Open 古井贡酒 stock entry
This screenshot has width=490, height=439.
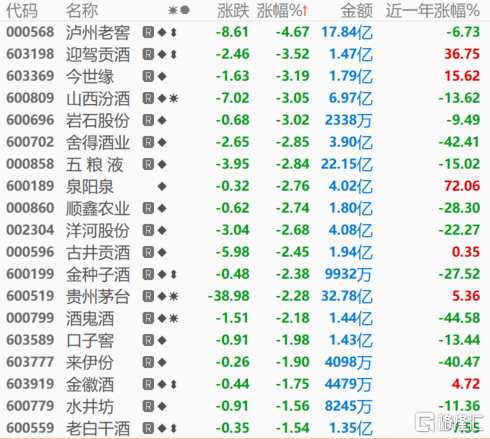[98, 252]
